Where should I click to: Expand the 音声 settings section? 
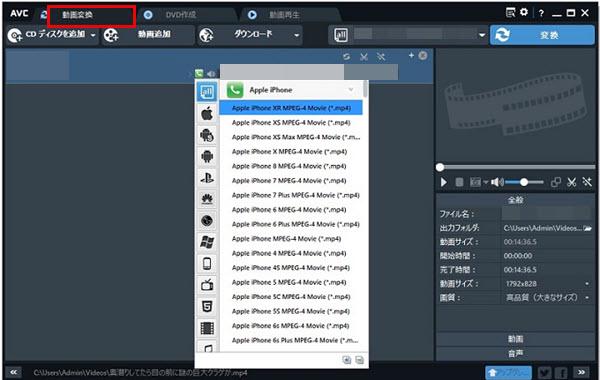click(x=515, y=353)
